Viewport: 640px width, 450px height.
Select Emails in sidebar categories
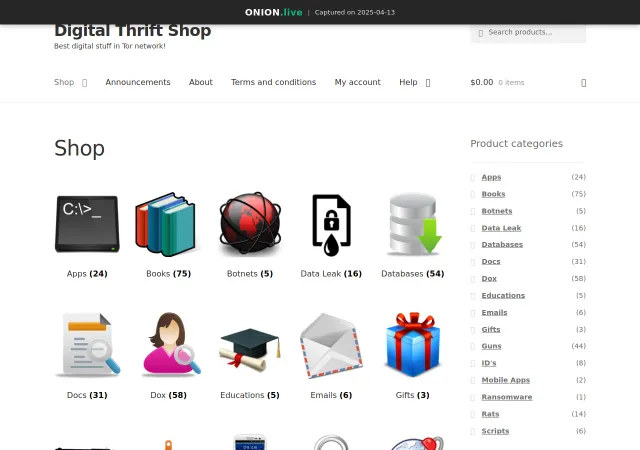[494, 312]
